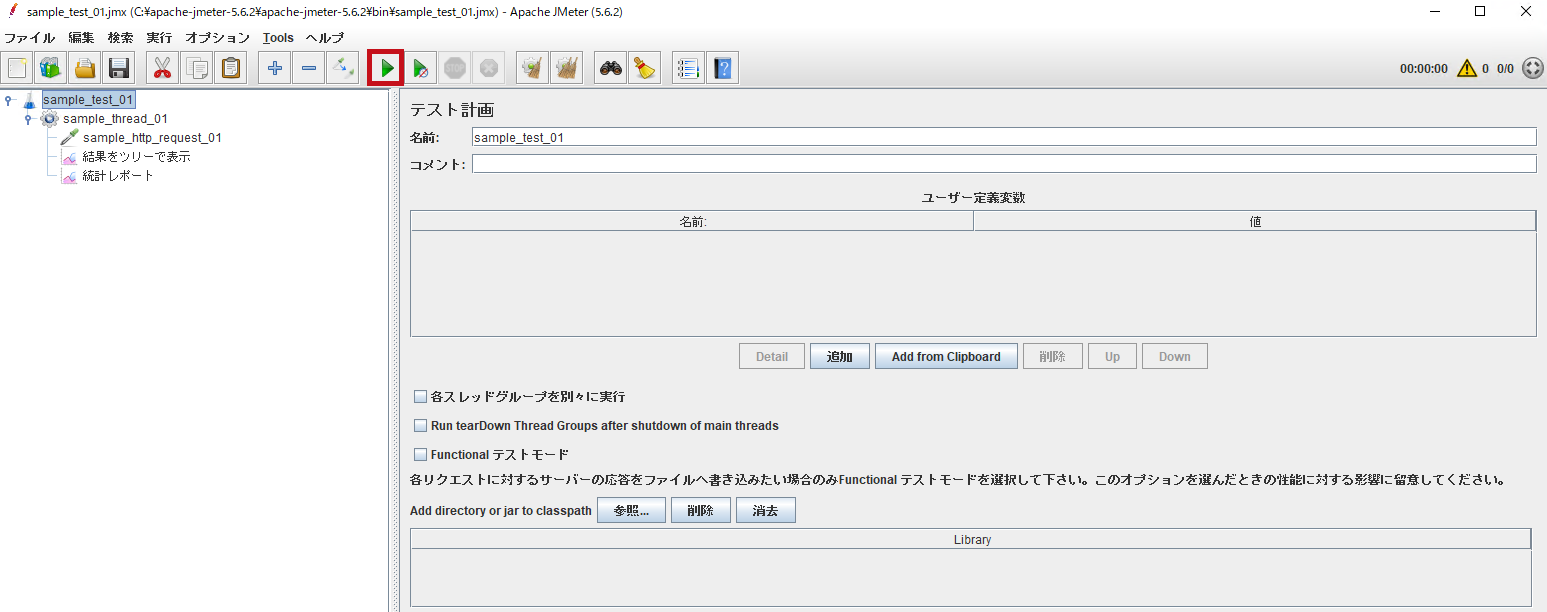This screenshot has width=1547, height=612.
Task: Collapse the sample_test_01 tree node handle
Action: 9,100
